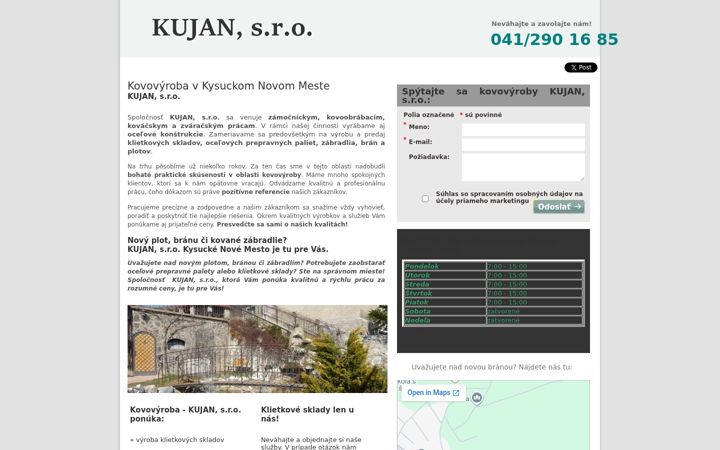Viewport: 720px width, 450px height.
Task: Click the embedded map area
Action: coord(493,415)
